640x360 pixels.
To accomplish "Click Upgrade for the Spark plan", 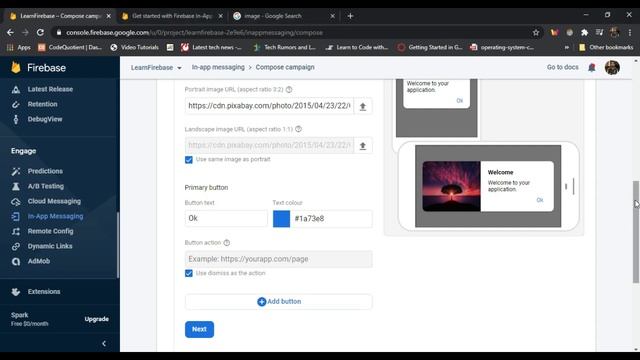I will point(97,319).
